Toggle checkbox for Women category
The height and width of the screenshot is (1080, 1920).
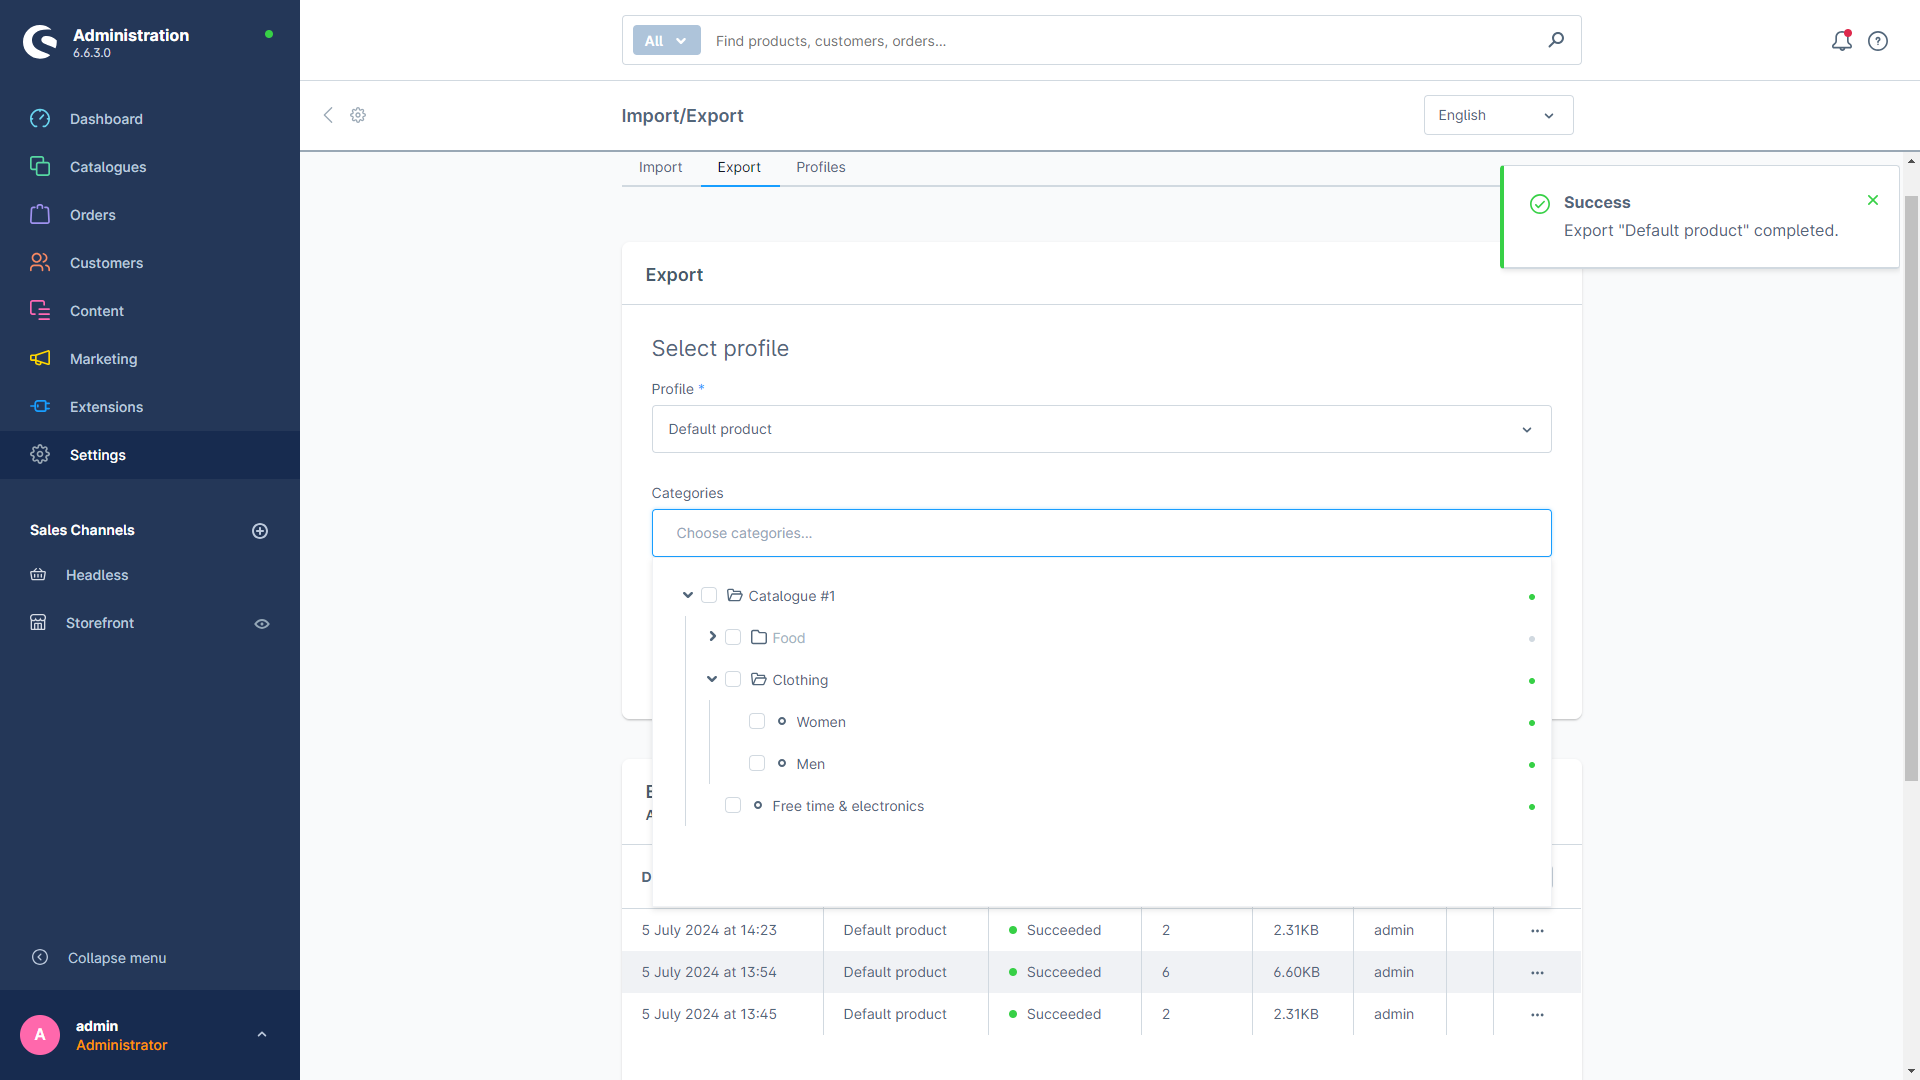(x=757, y=721)
